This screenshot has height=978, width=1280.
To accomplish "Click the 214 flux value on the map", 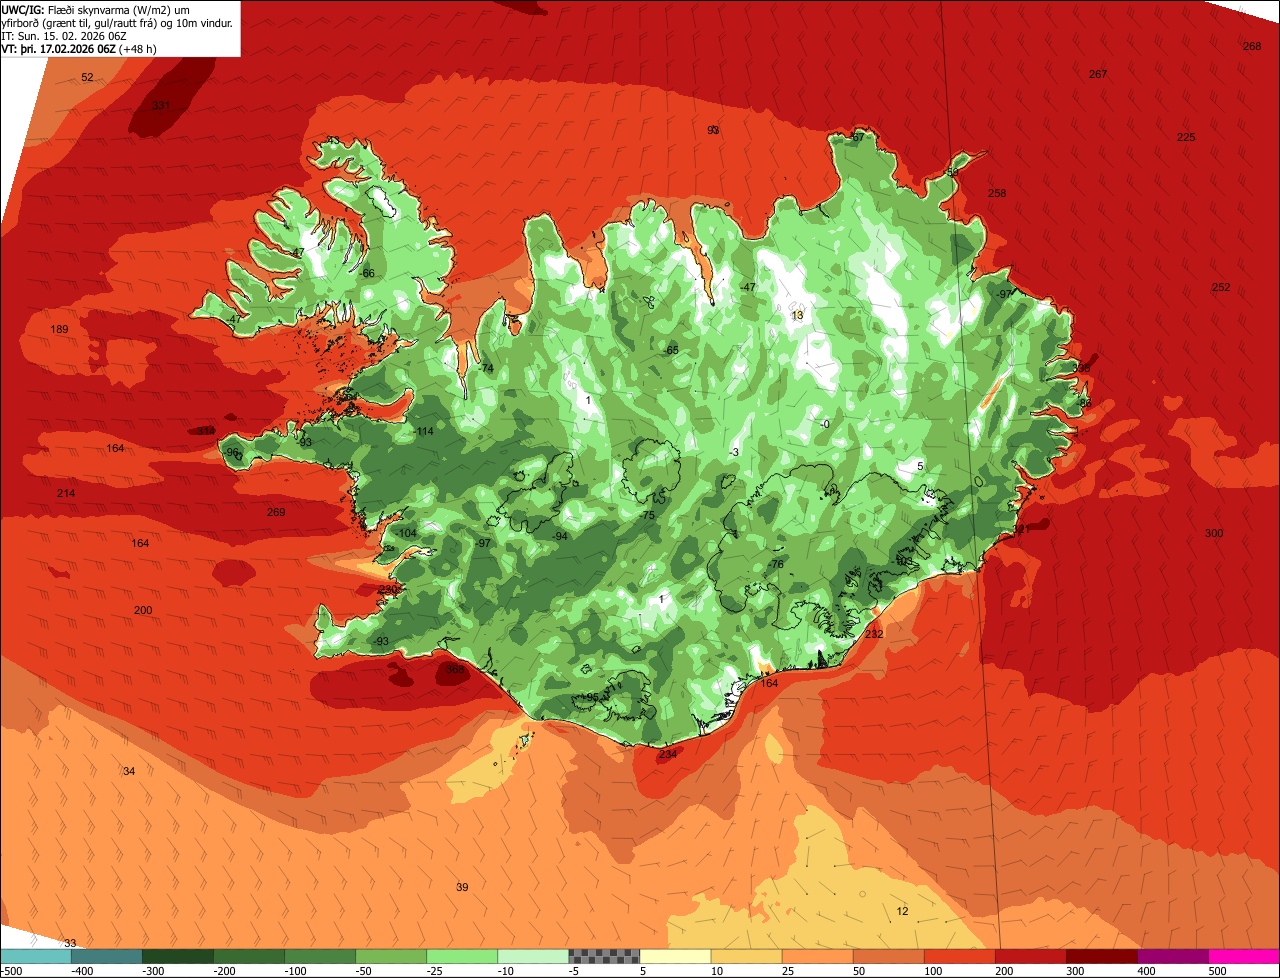I will [x=66, y=493].
